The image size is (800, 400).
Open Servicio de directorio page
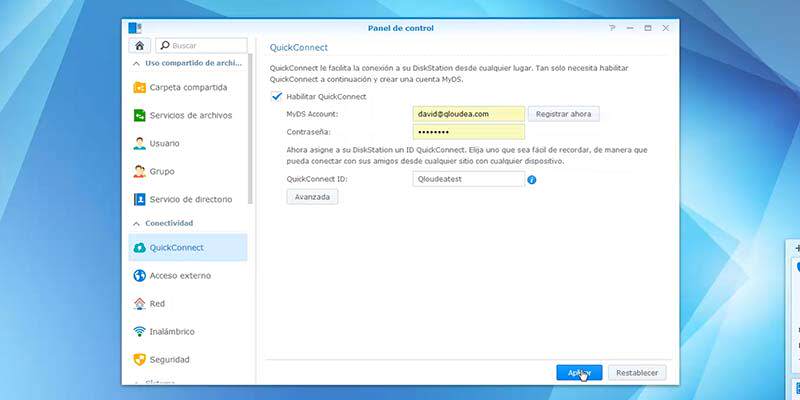188,199
